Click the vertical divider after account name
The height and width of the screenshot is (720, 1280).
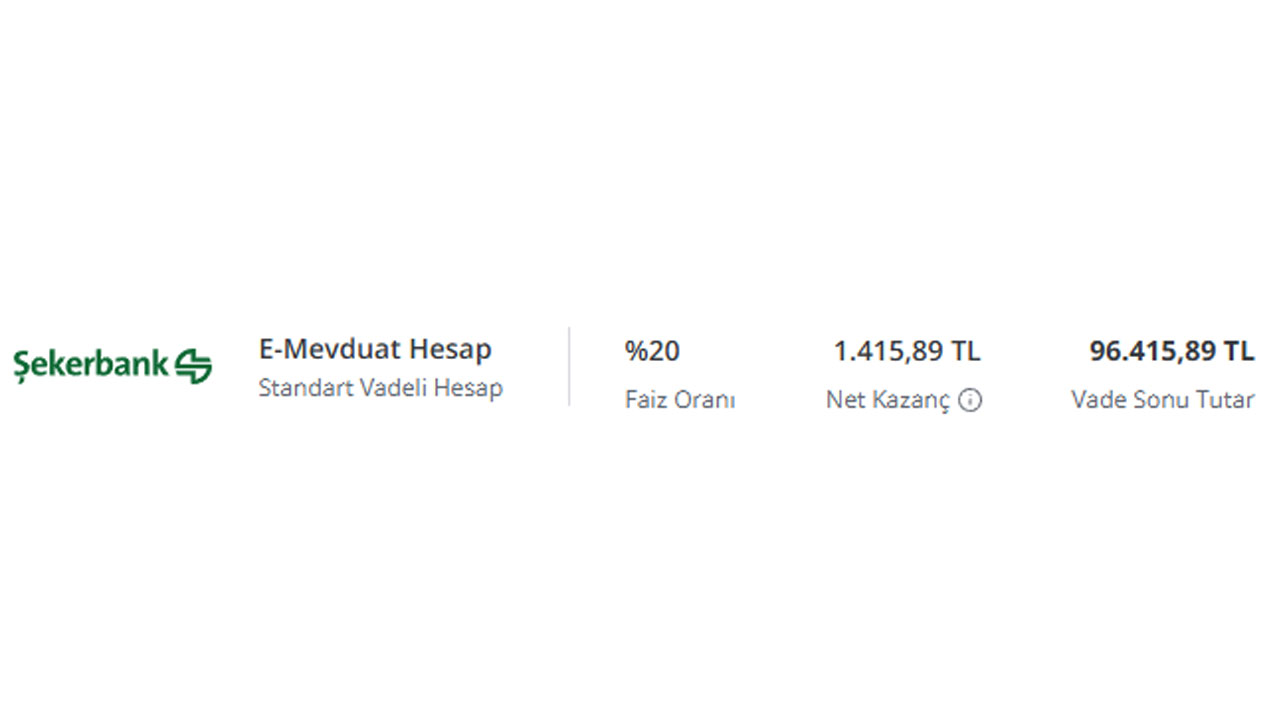(569, 366)
